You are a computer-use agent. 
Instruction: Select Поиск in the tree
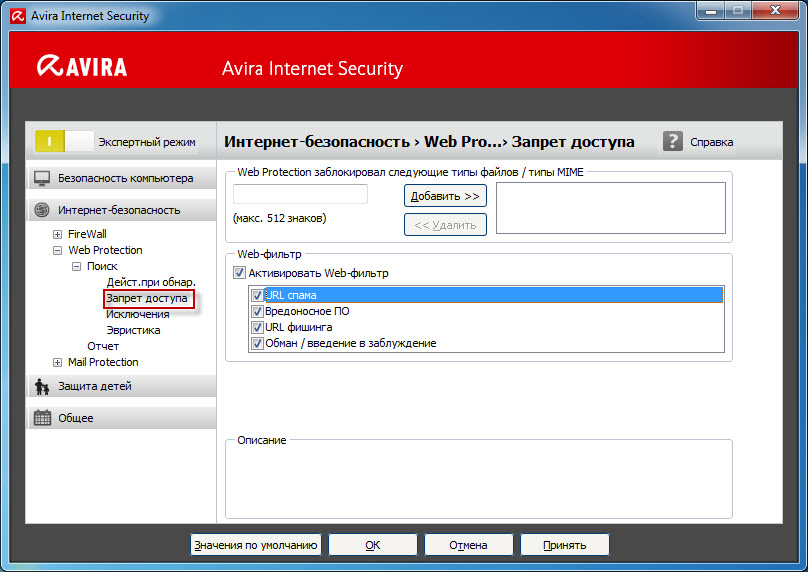click(x=102, y=266)
